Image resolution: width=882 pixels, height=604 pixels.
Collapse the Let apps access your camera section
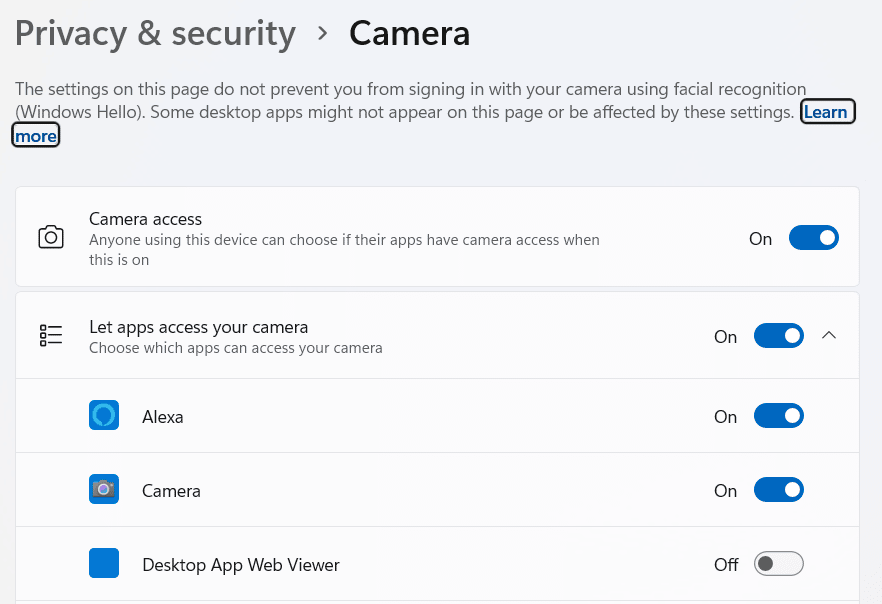[x=829, y=335]
